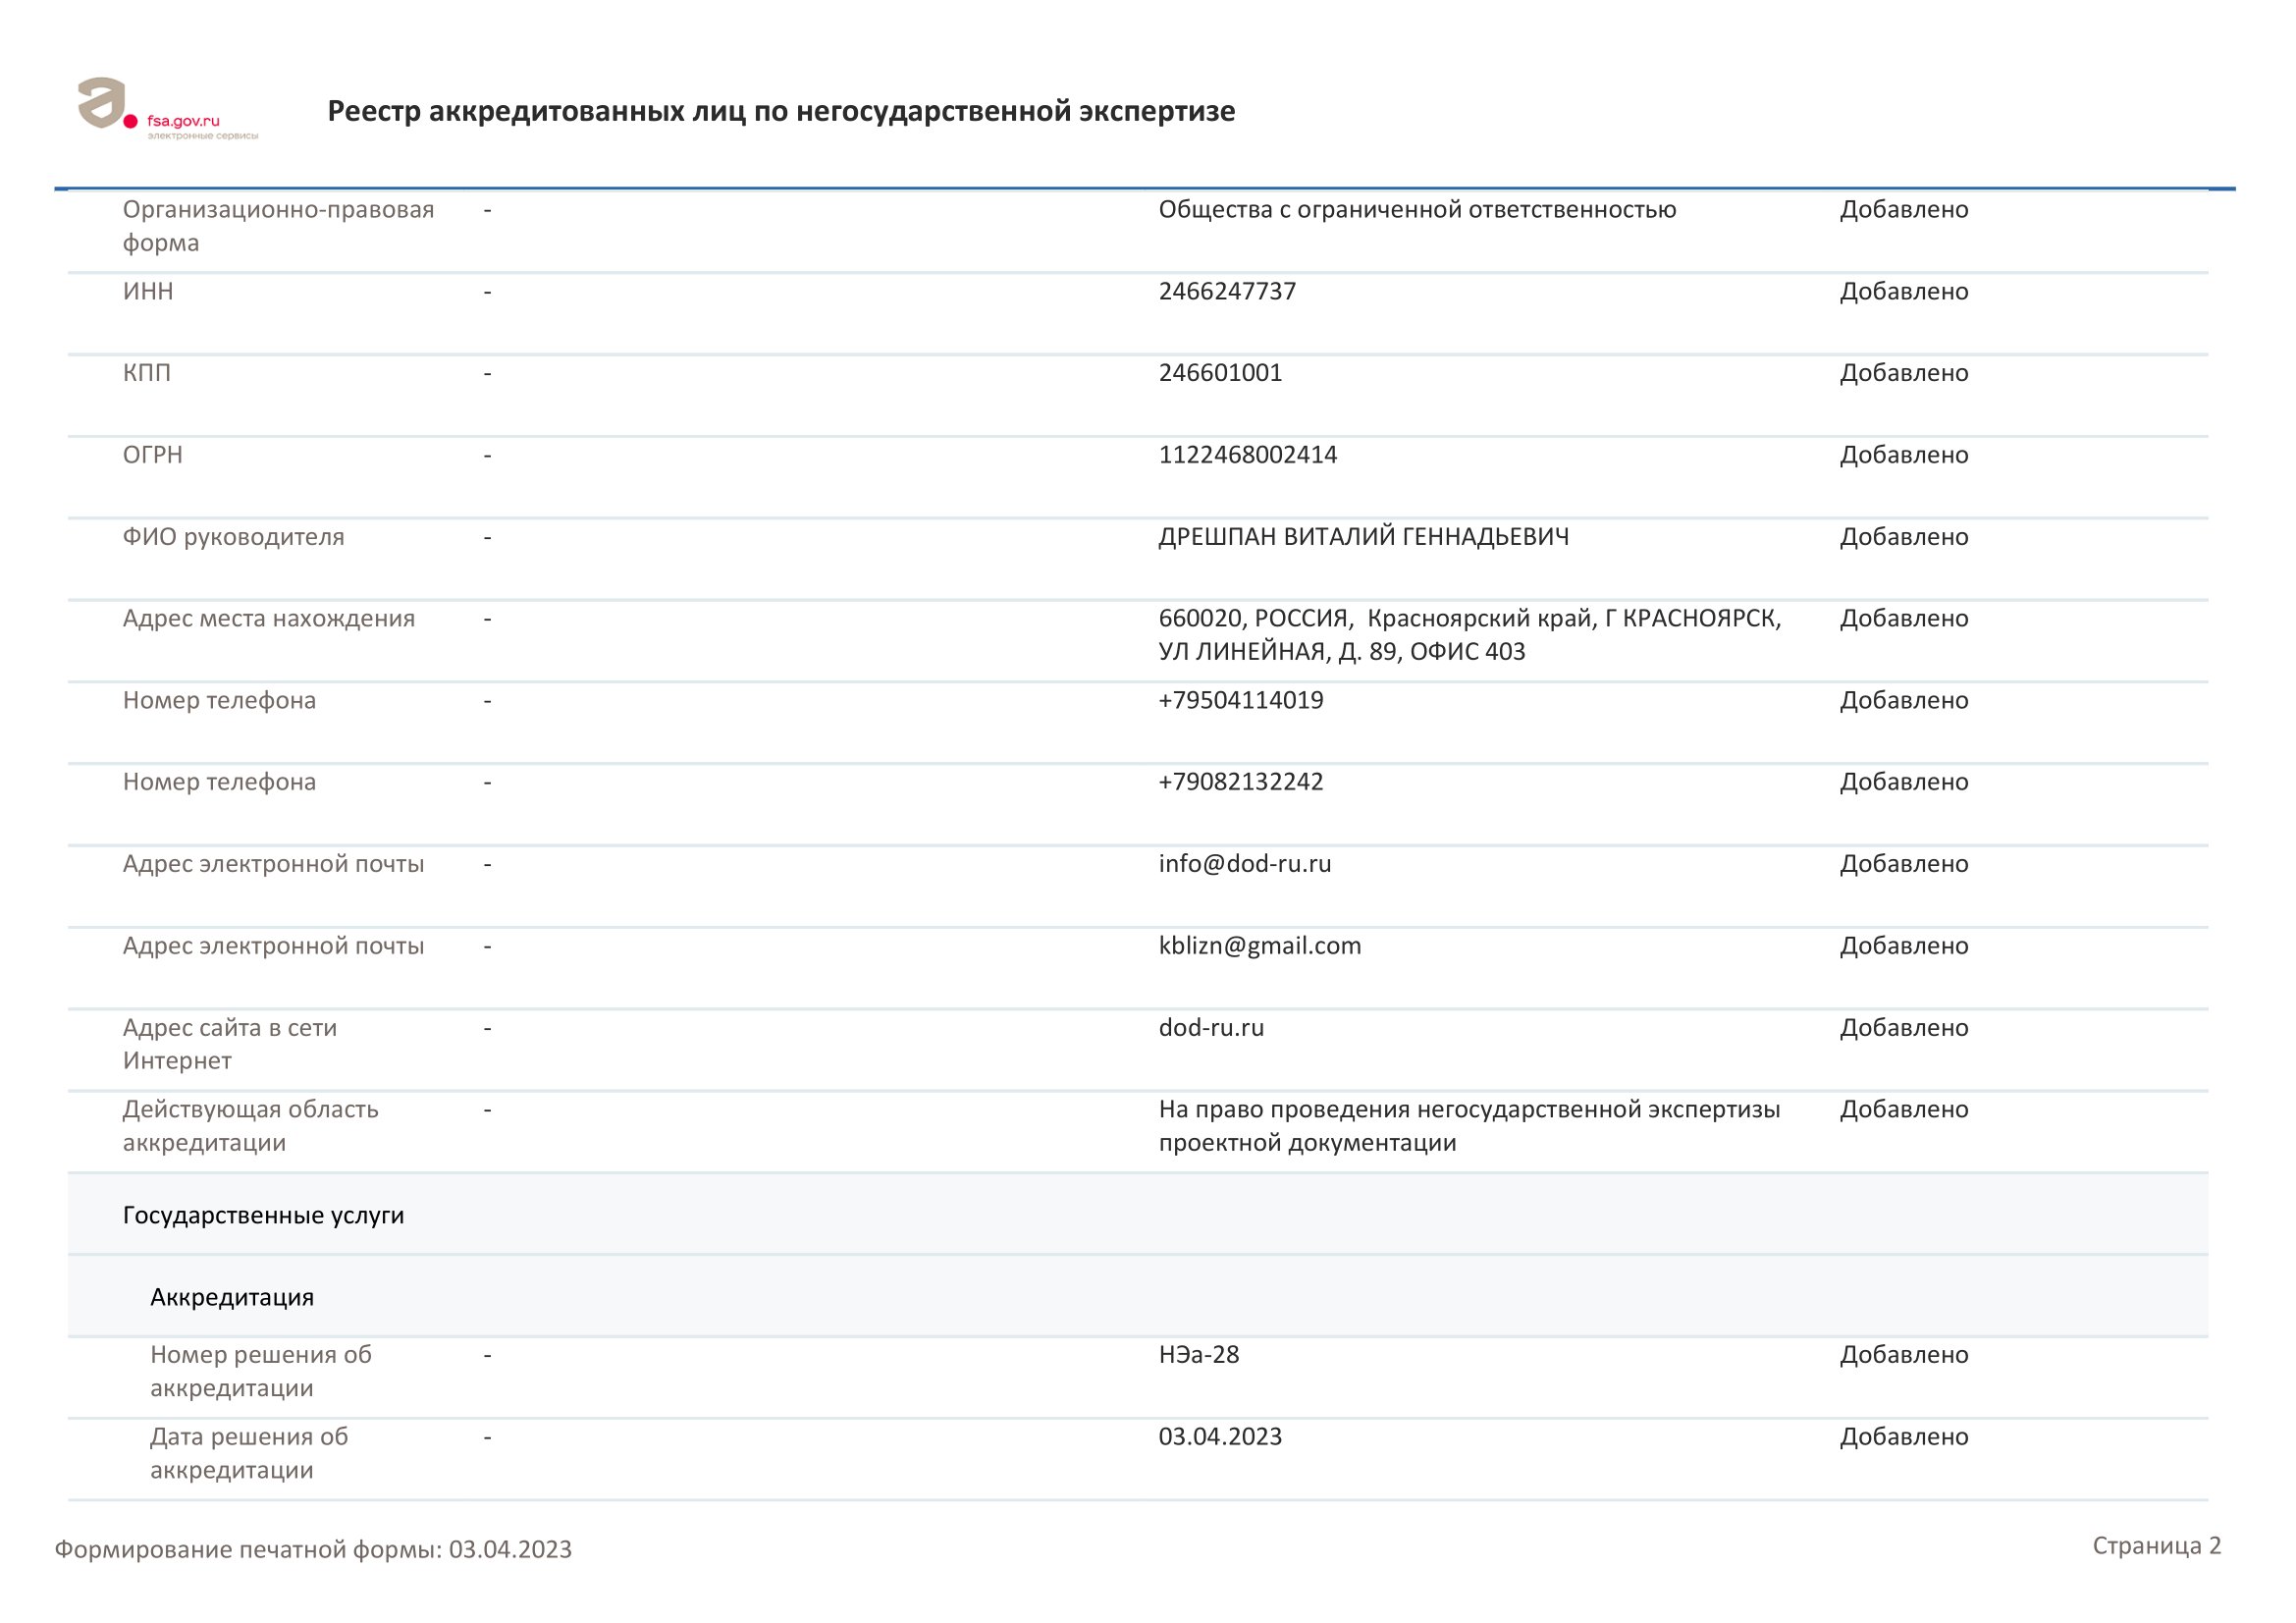Open the kblizn@gmail.com email address
The image size is (2296, 1623).
tap(1259, 946)
